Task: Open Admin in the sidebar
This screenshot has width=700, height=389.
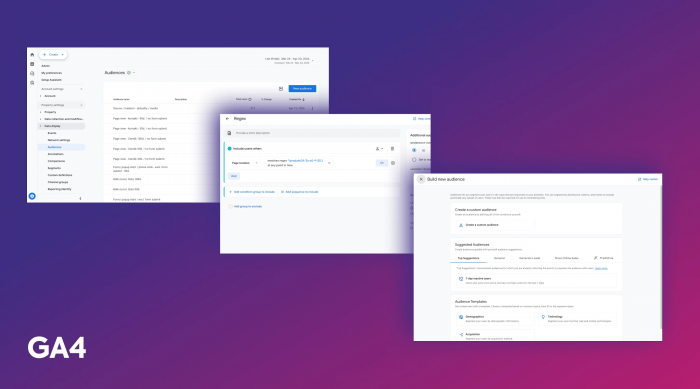Action: coord(46,66)
